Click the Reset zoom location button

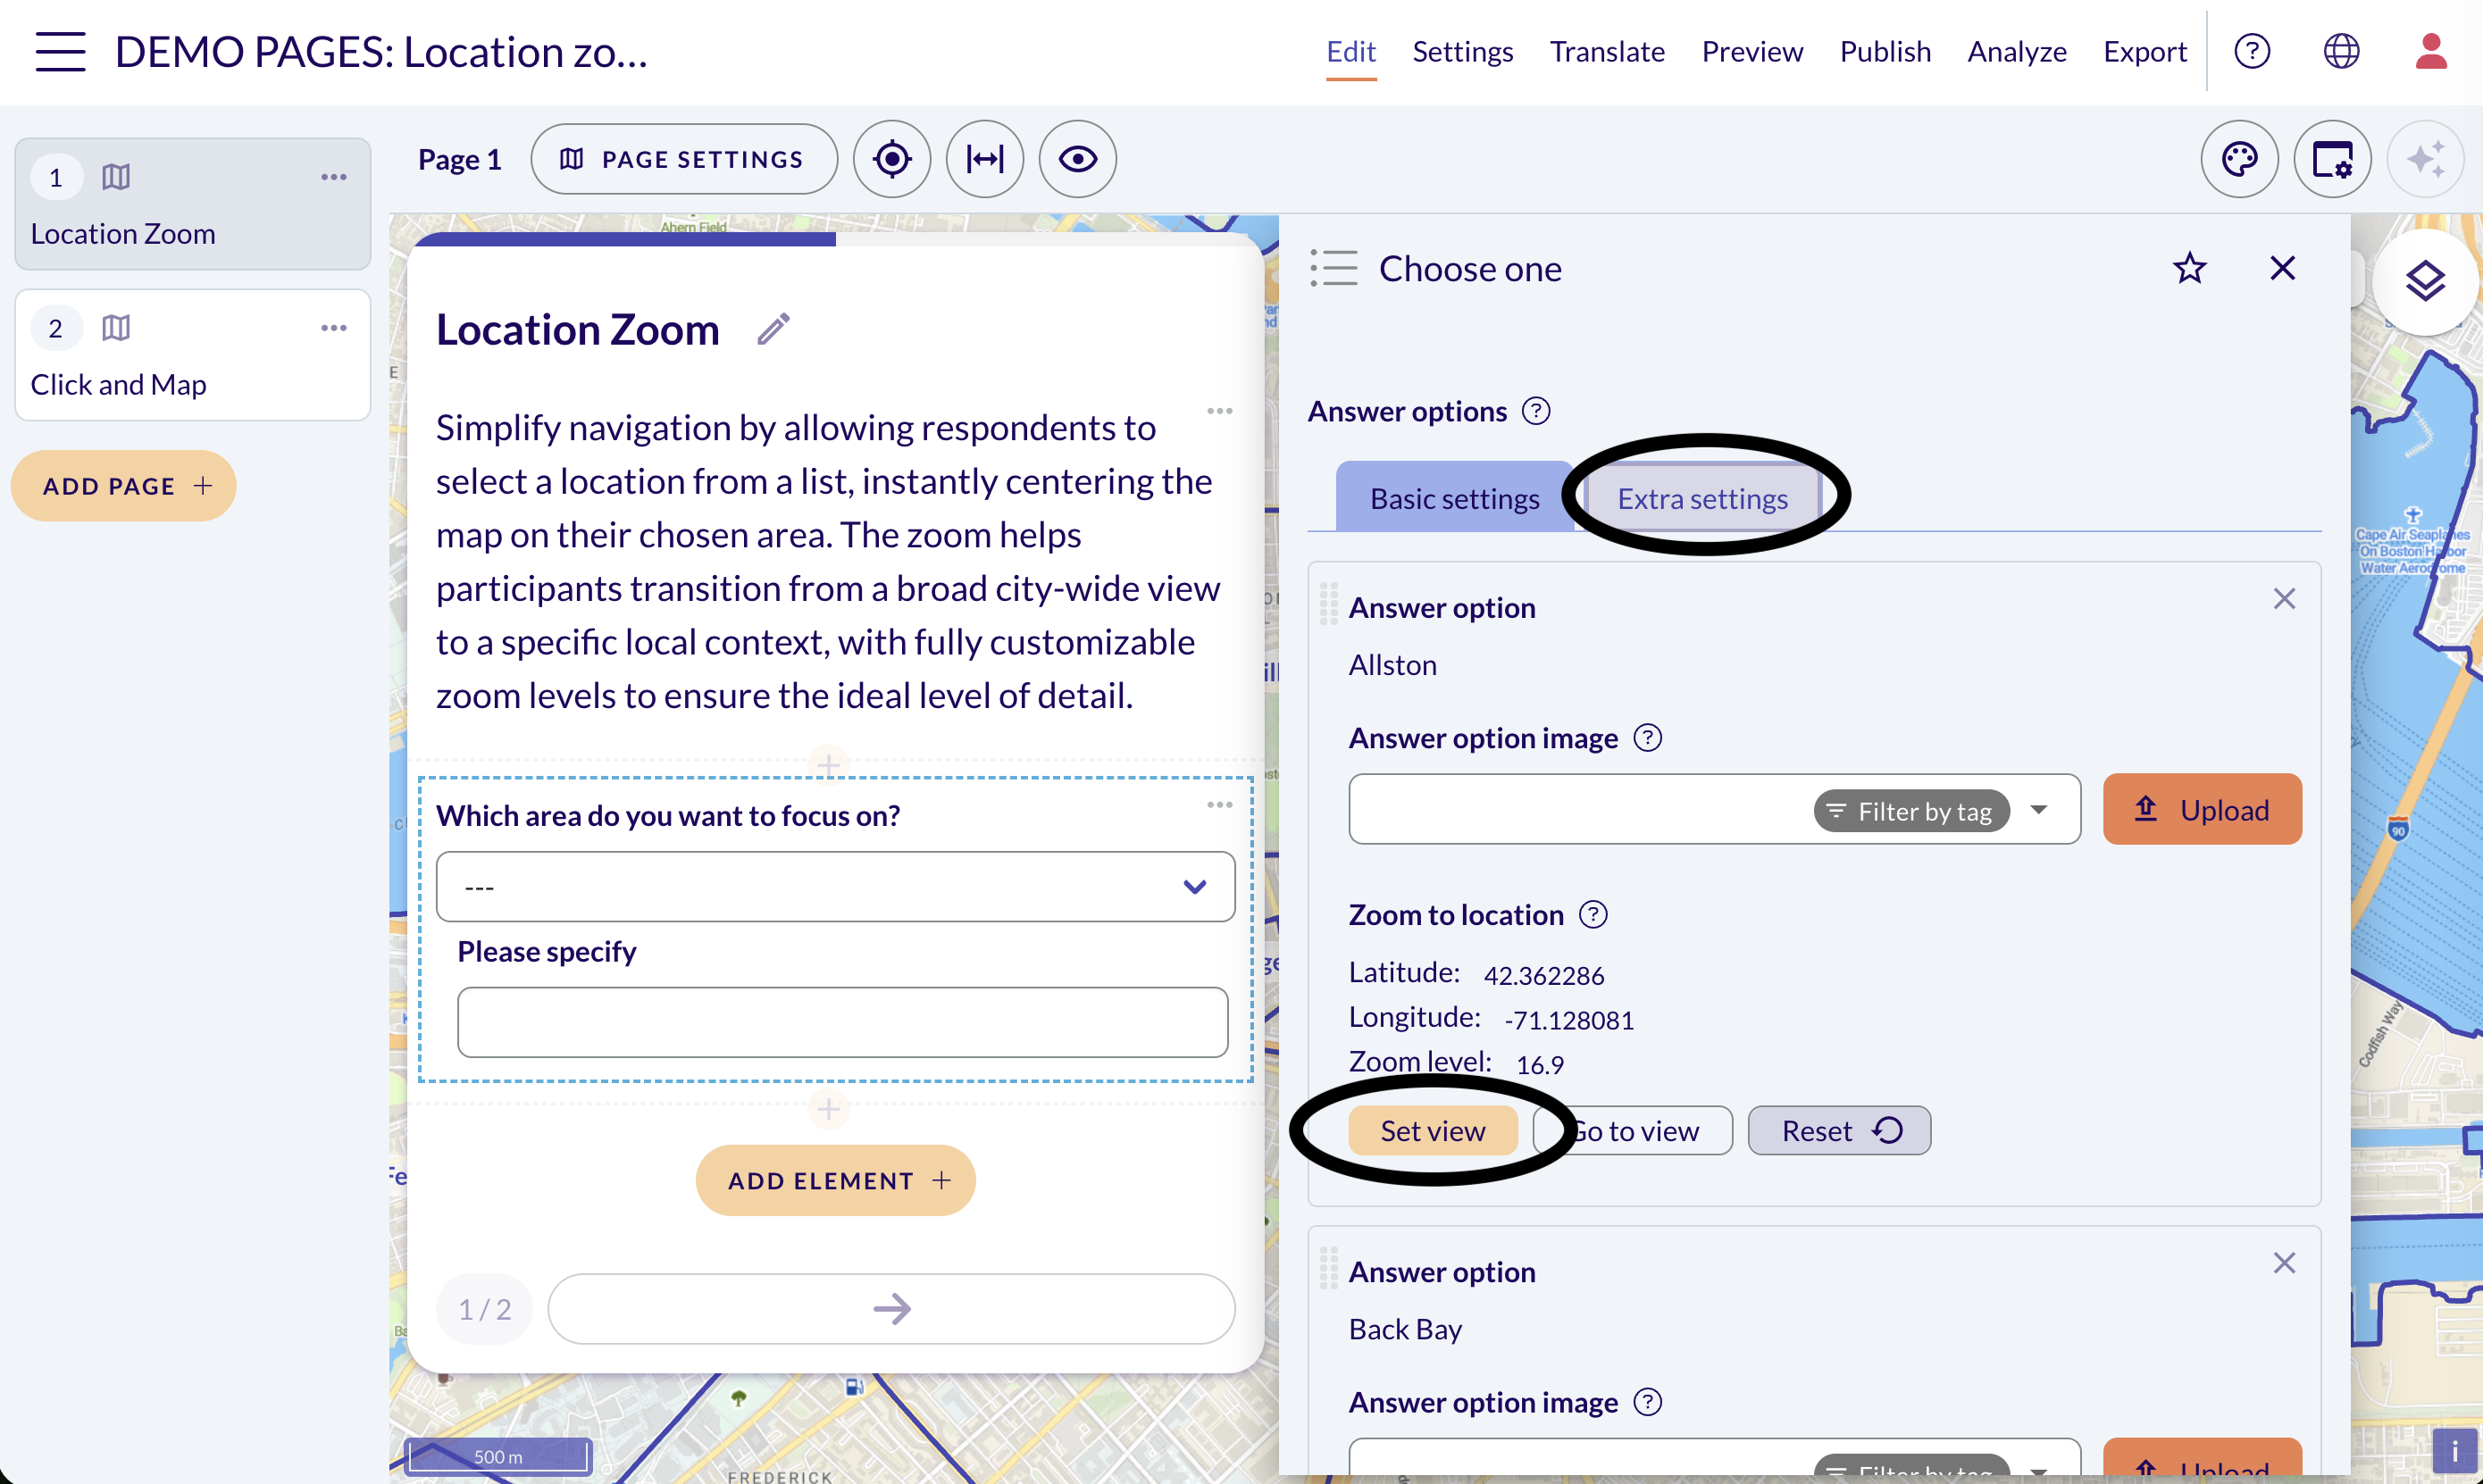pyautogui.click(x=1839, y=1131)
